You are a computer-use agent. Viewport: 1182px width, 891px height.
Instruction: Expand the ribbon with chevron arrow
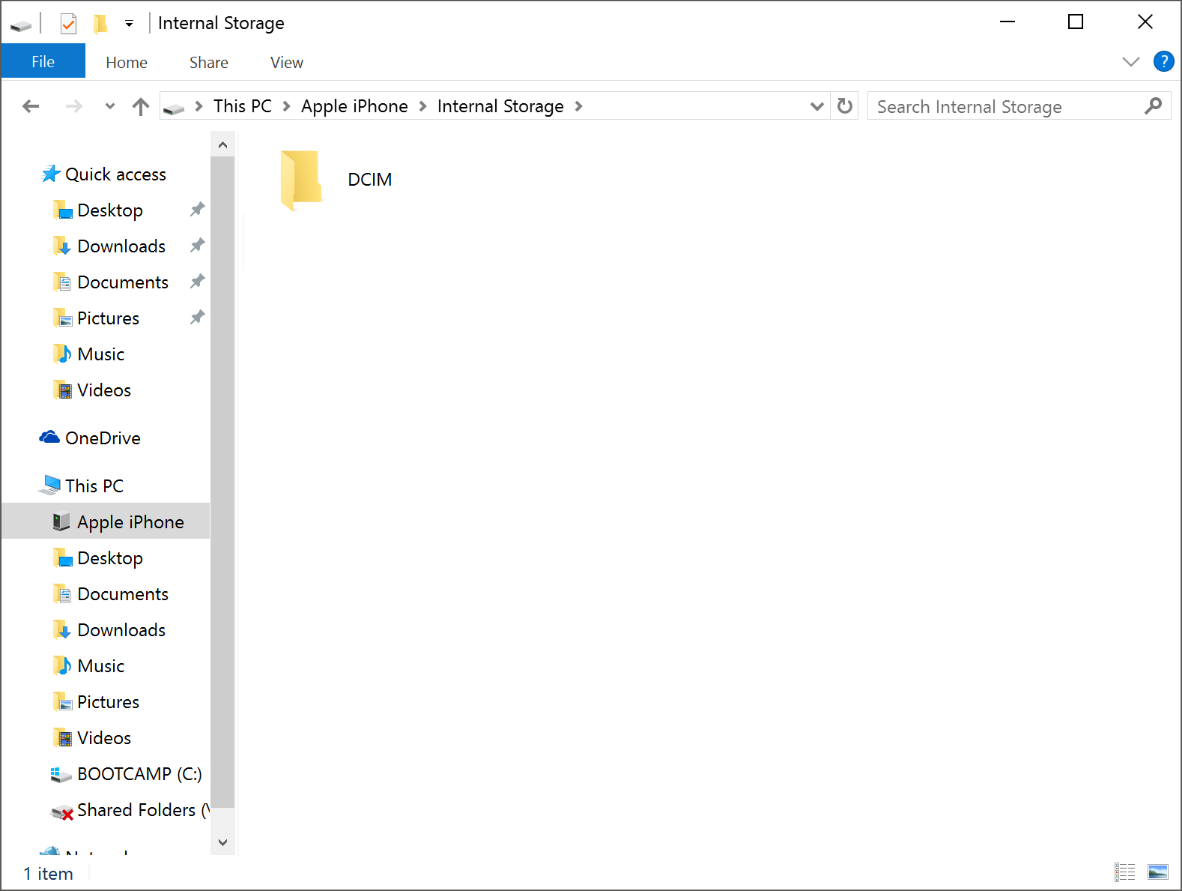(1131, 62)
